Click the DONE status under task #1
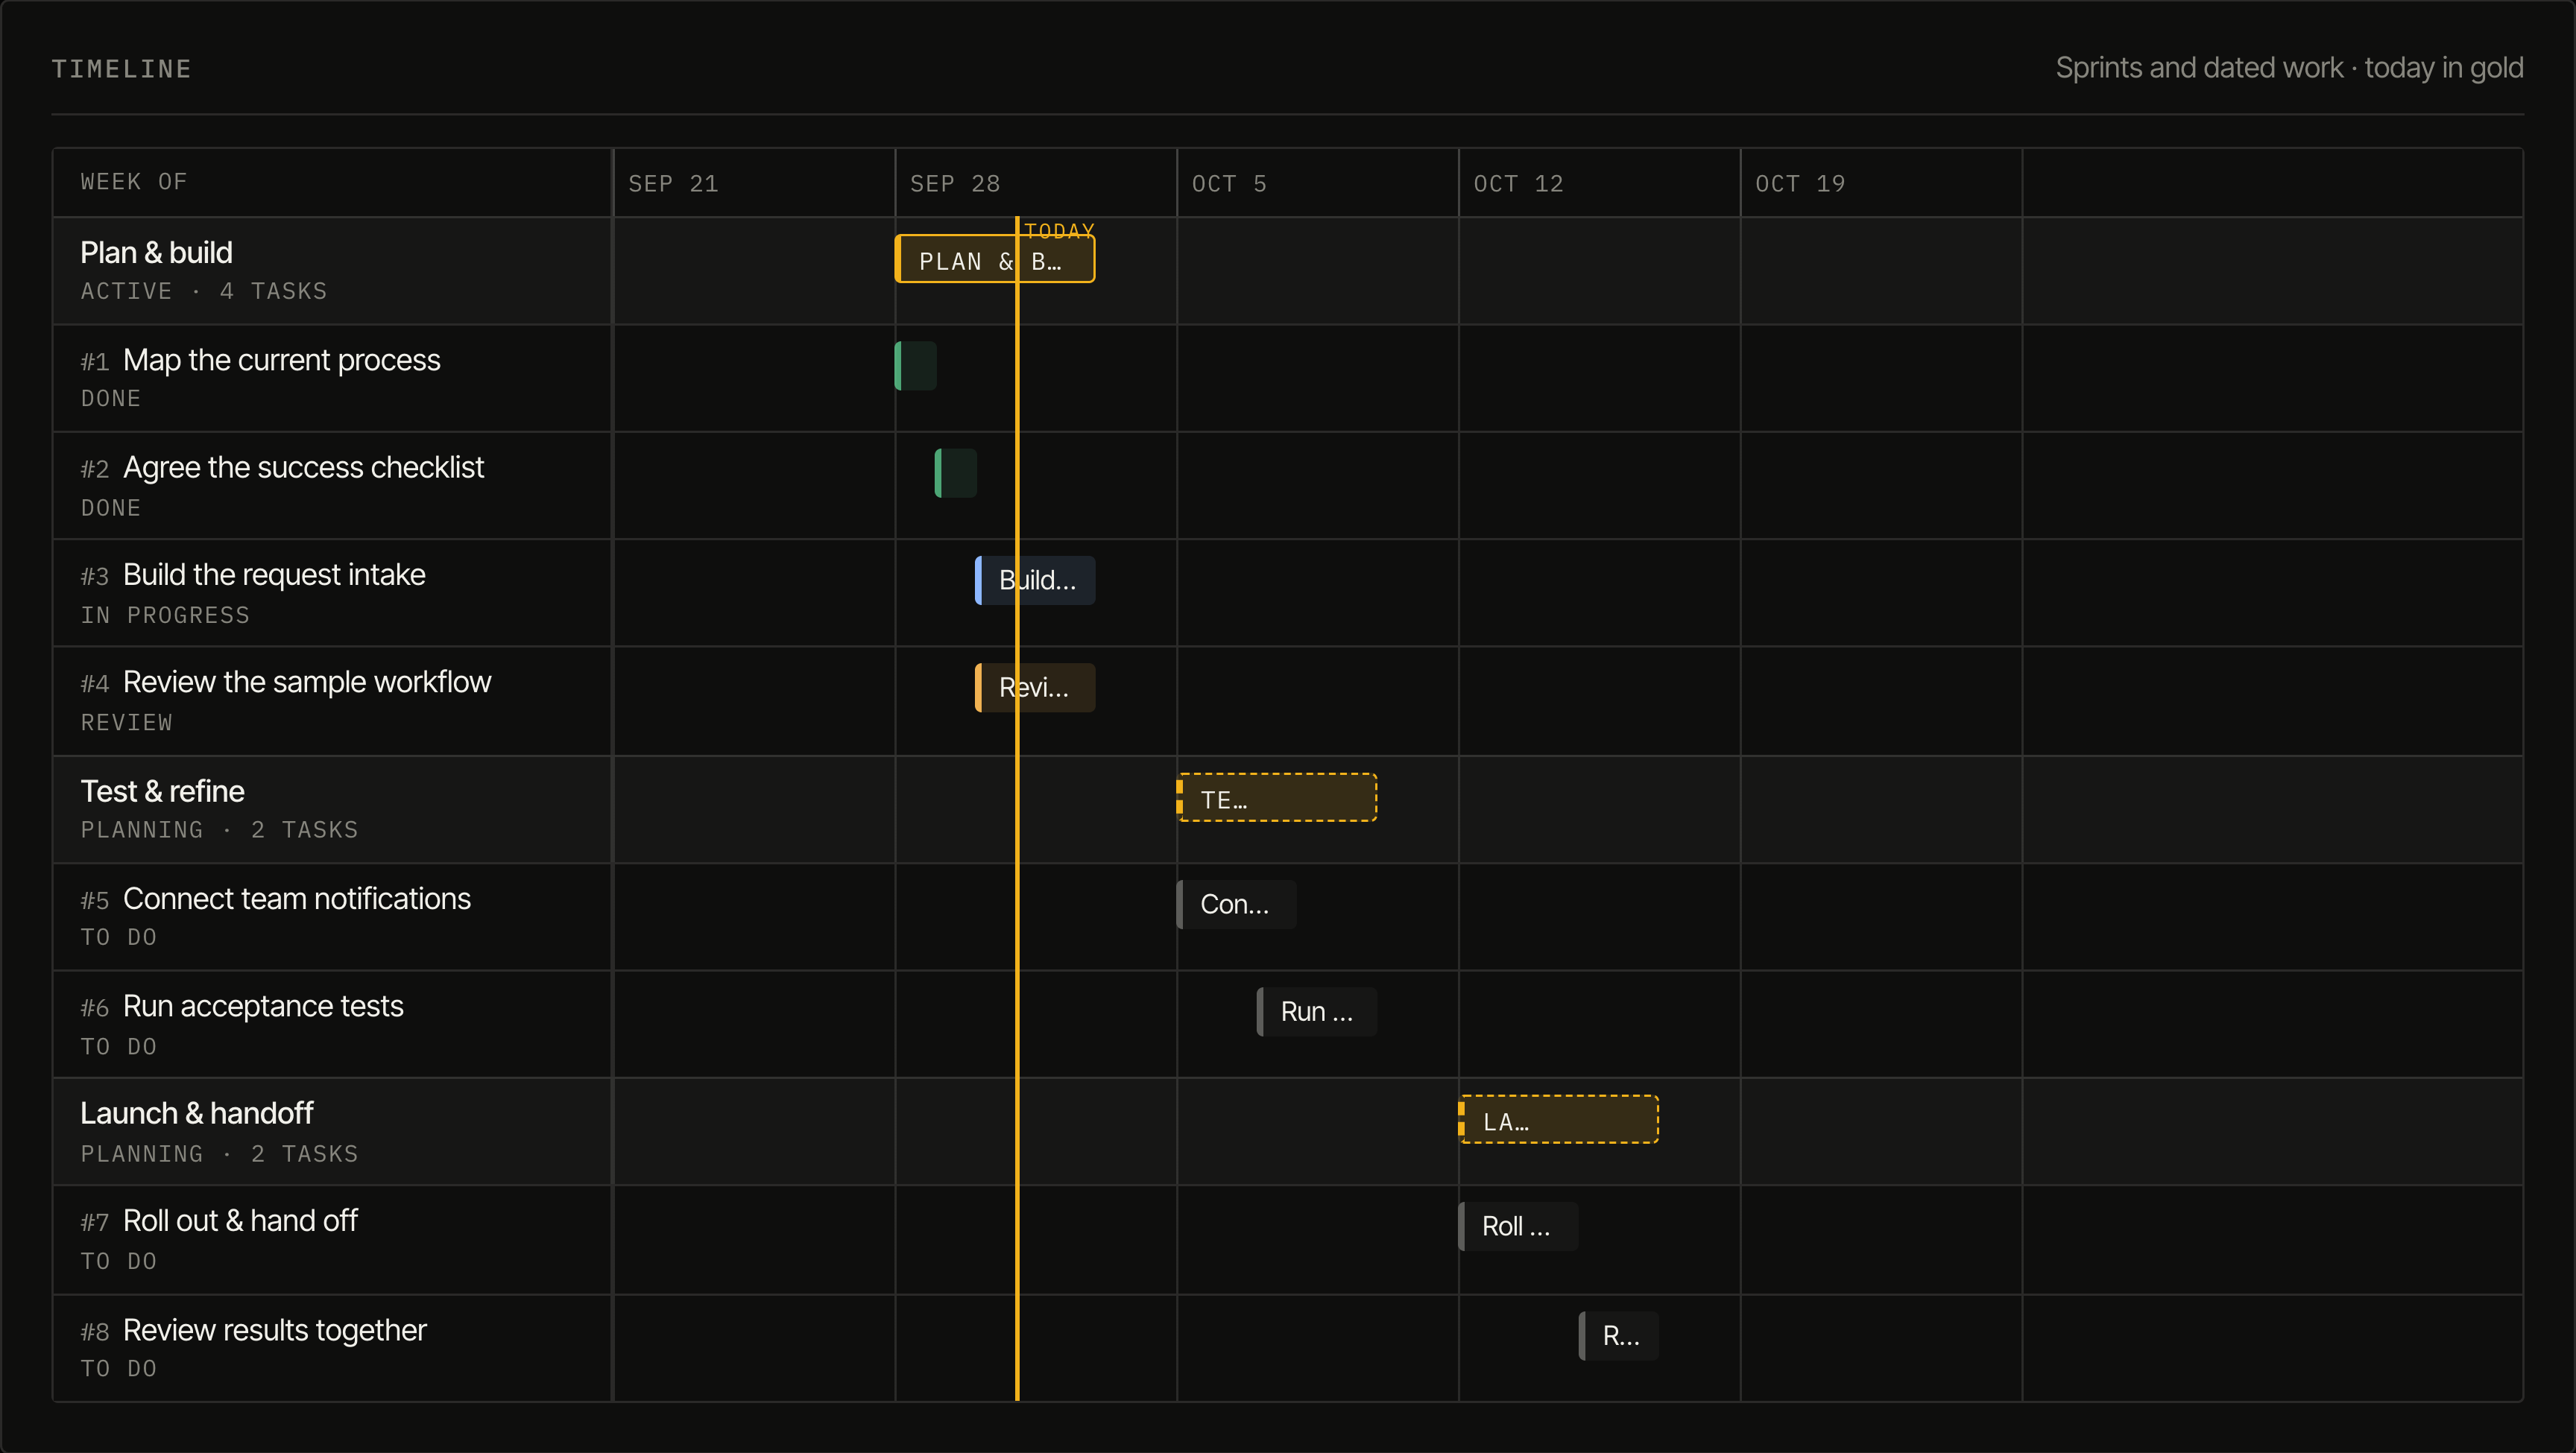 pos(111,398)
